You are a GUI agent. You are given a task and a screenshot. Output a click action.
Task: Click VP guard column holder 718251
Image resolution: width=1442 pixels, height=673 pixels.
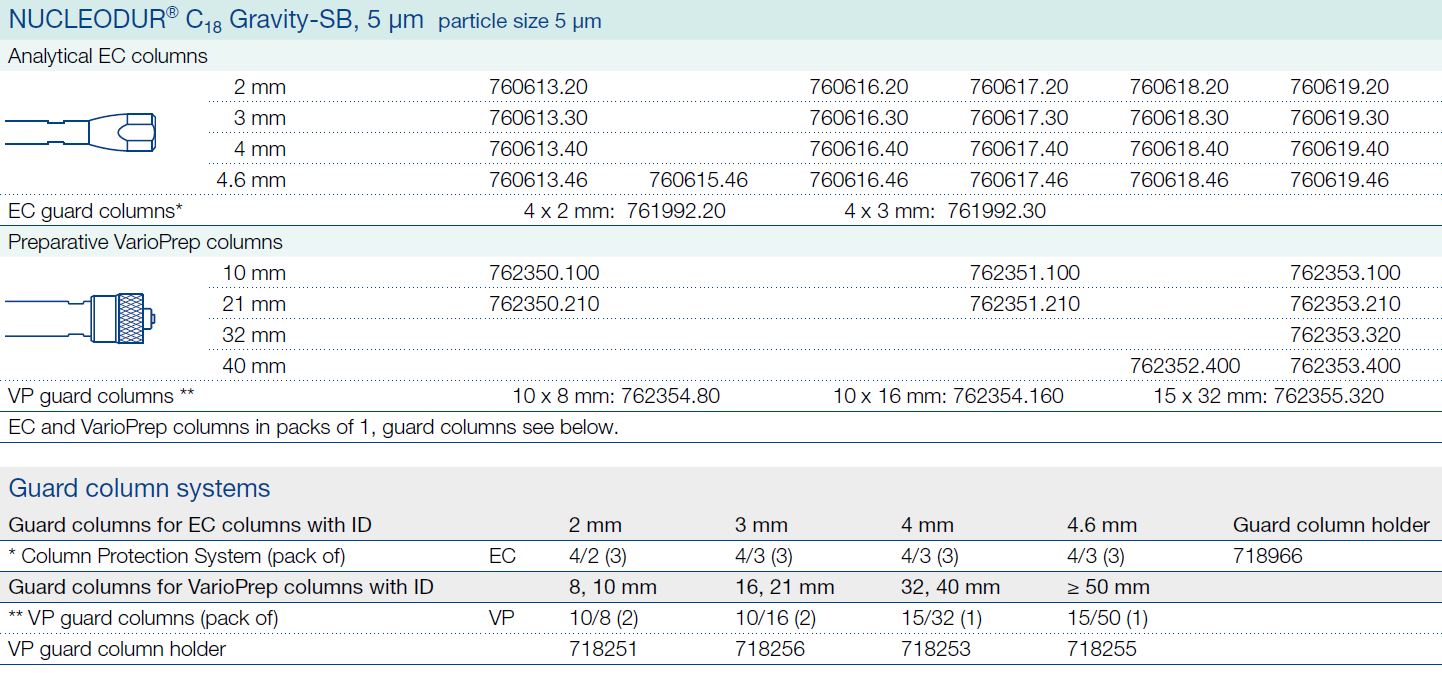[x=602, y=649]
